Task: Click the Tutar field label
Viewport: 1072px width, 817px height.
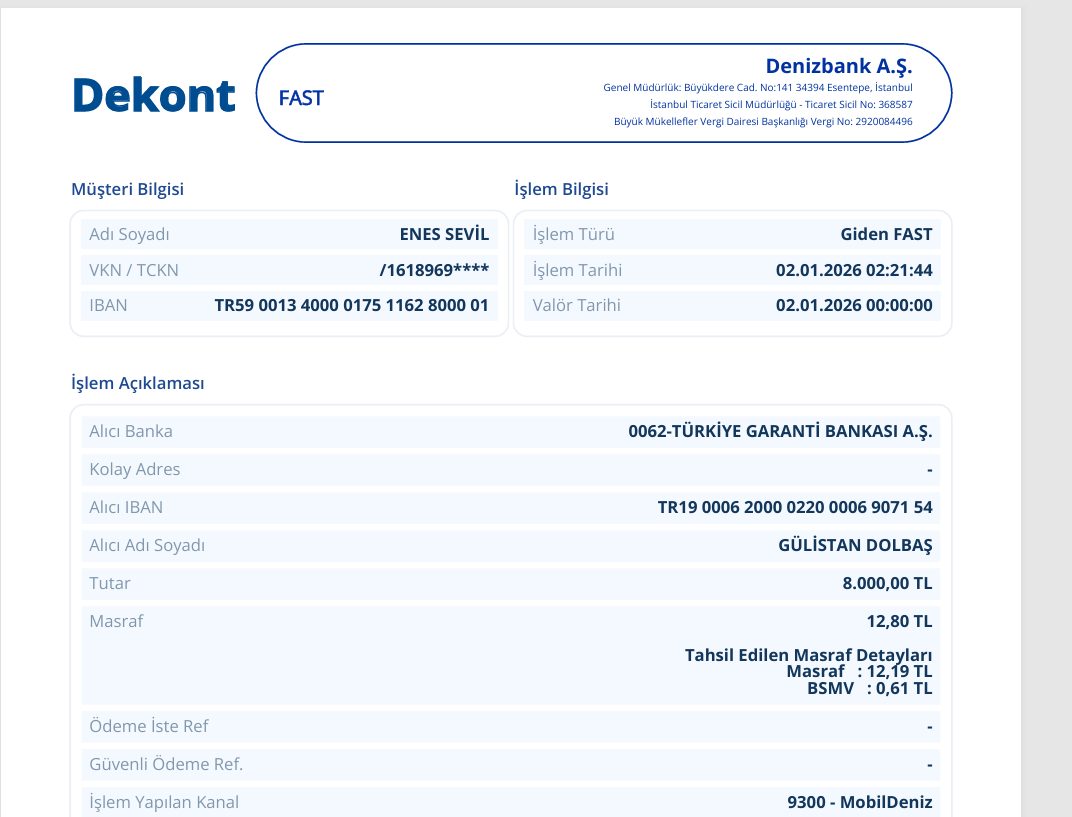Action: point(109,583)
